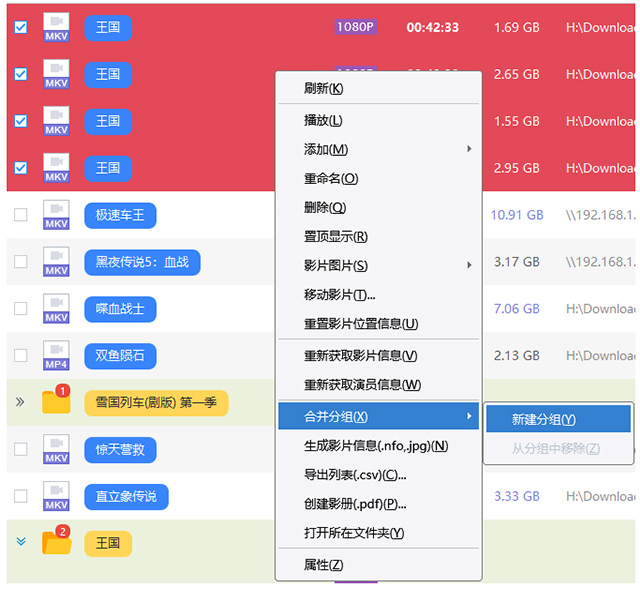Click the duration 00:42:33
Viewport: 640px width, 589px height.
[433, 27]
